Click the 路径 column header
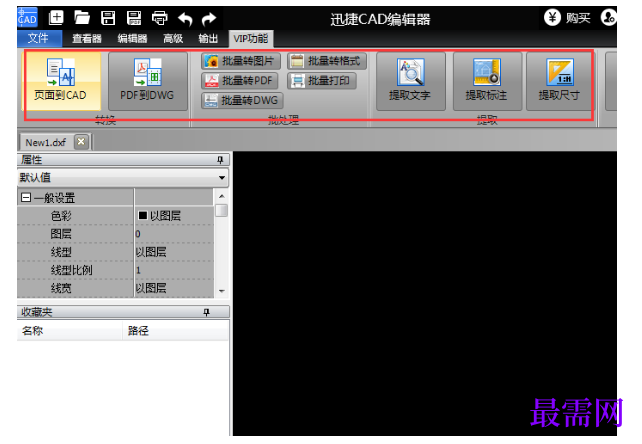Image resolution: width=642 pixels, height=444 pixels. 176,331
